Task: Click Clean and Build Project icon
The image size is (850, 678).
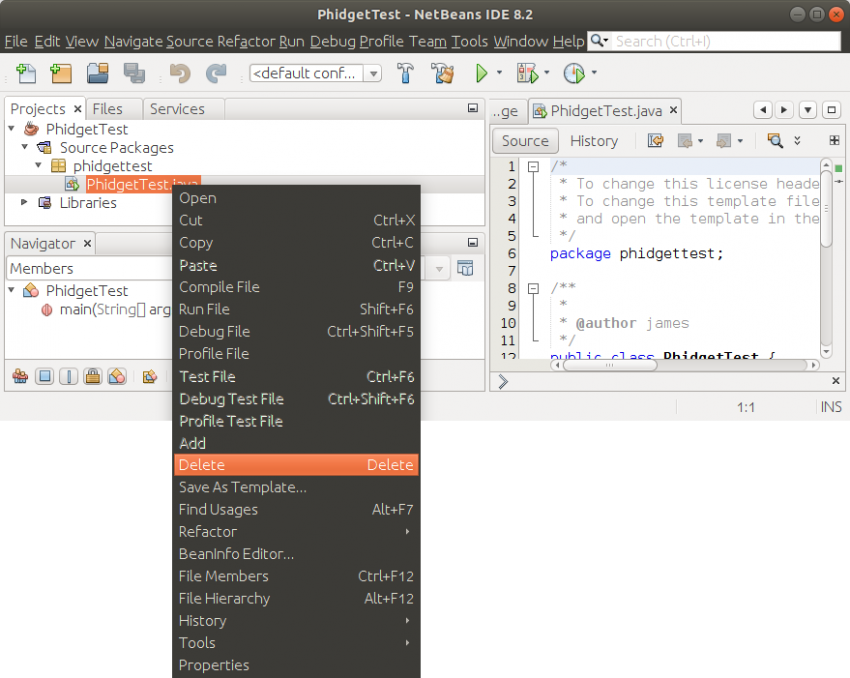Action: [x=442, y=73]
